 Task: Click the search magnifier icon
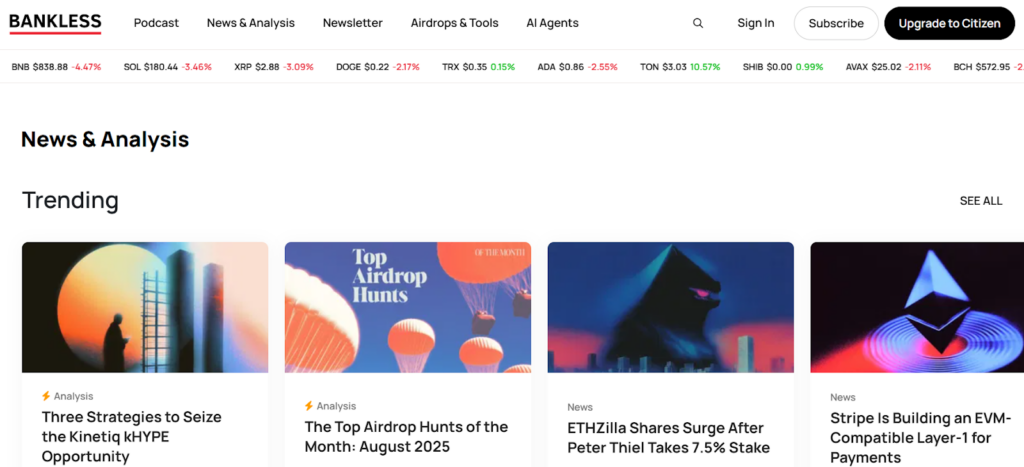point(697,24)
